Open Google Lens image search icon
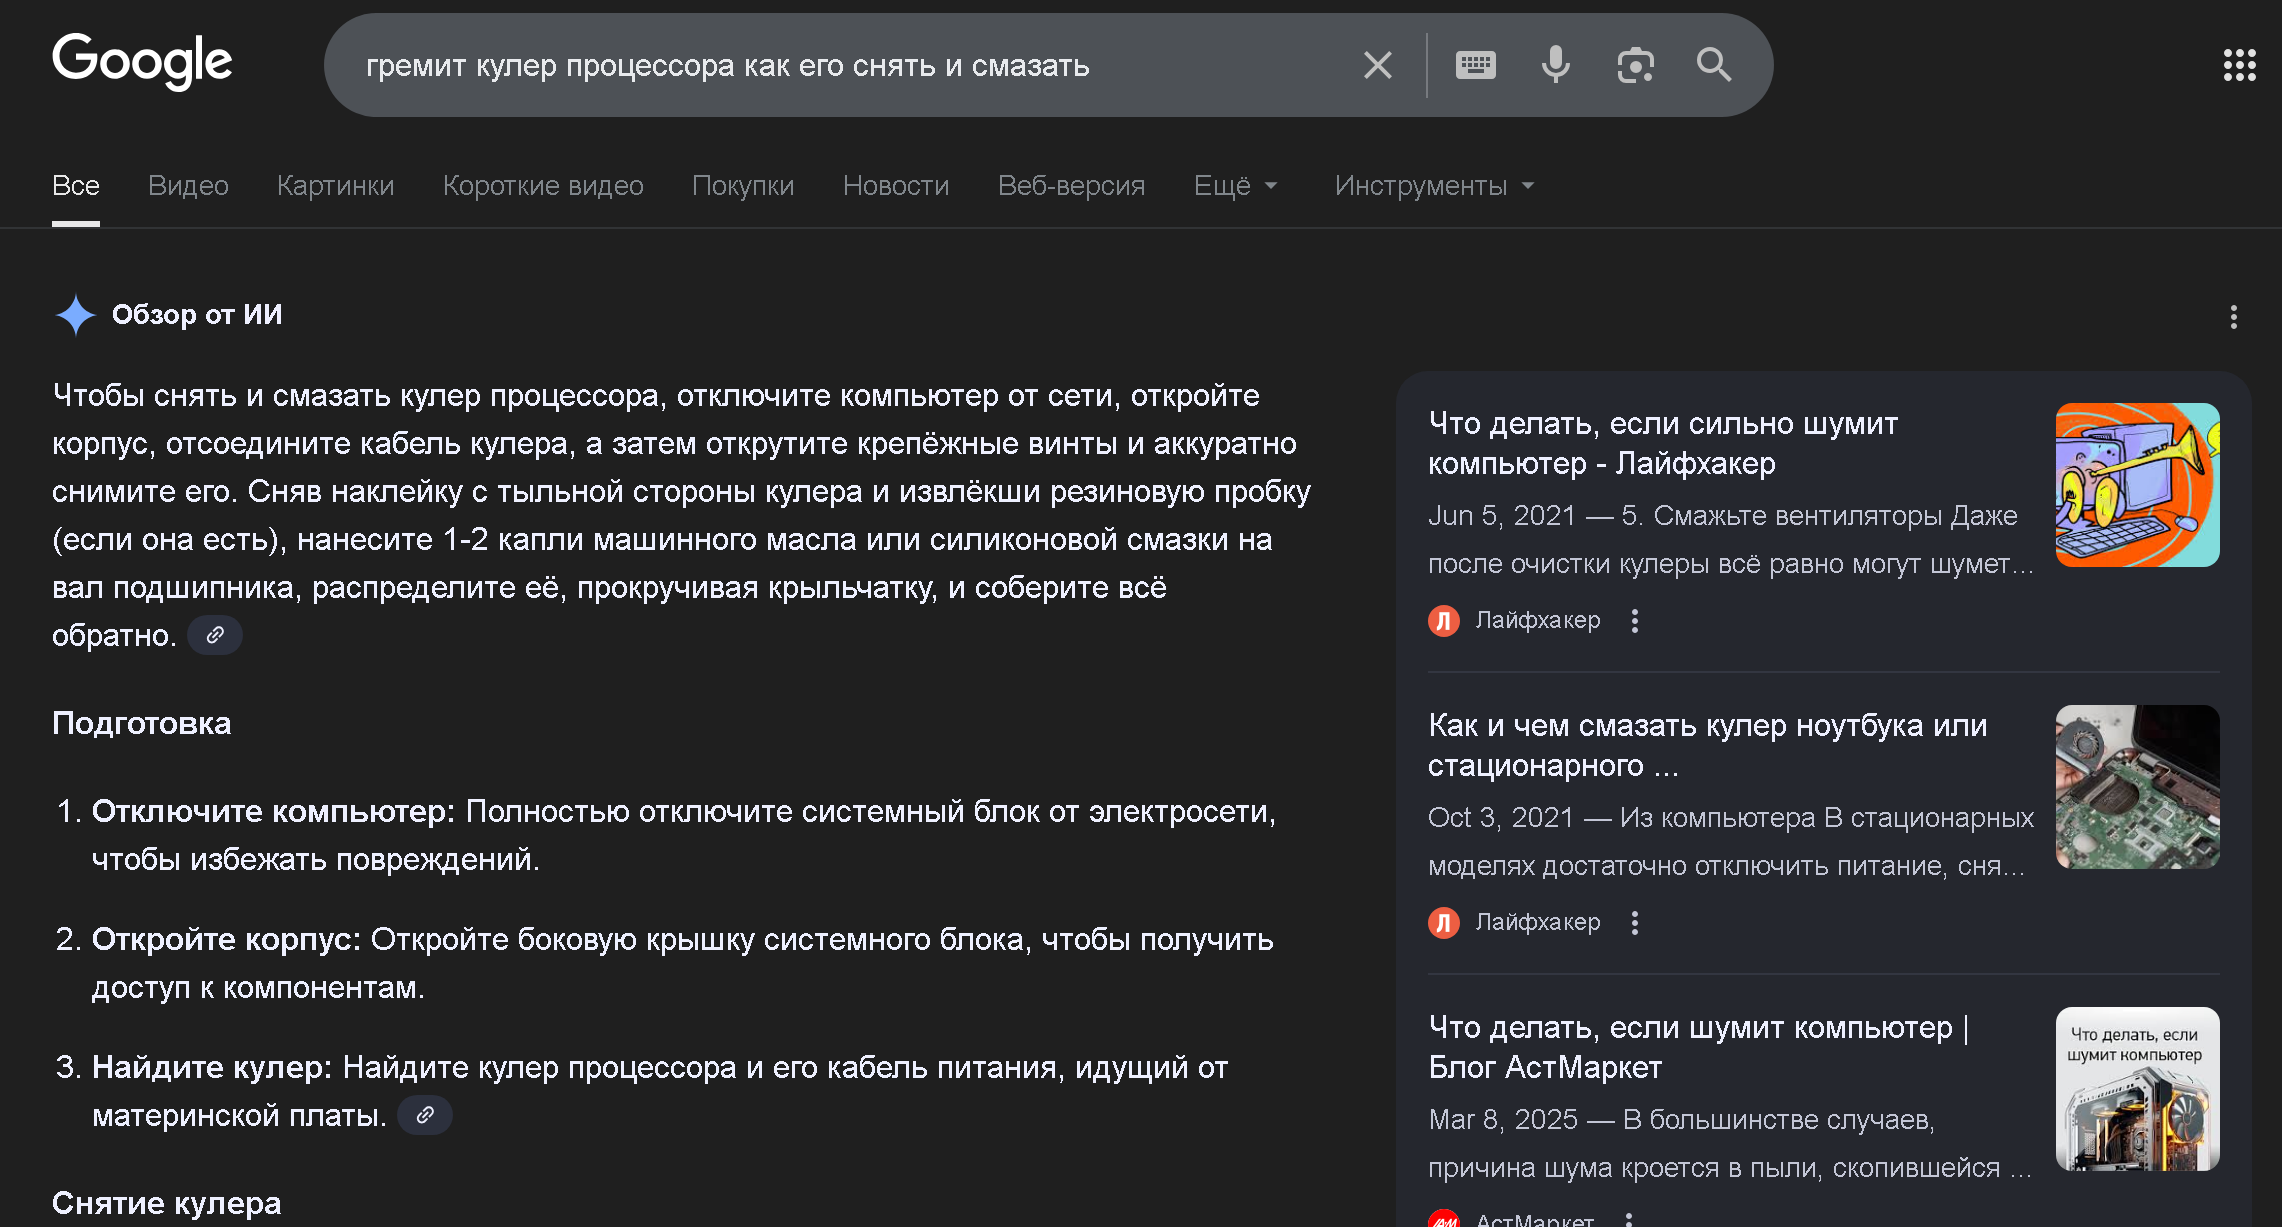The width and height of the screenshot is (2282, 1227). click(x=1635, y=66)
